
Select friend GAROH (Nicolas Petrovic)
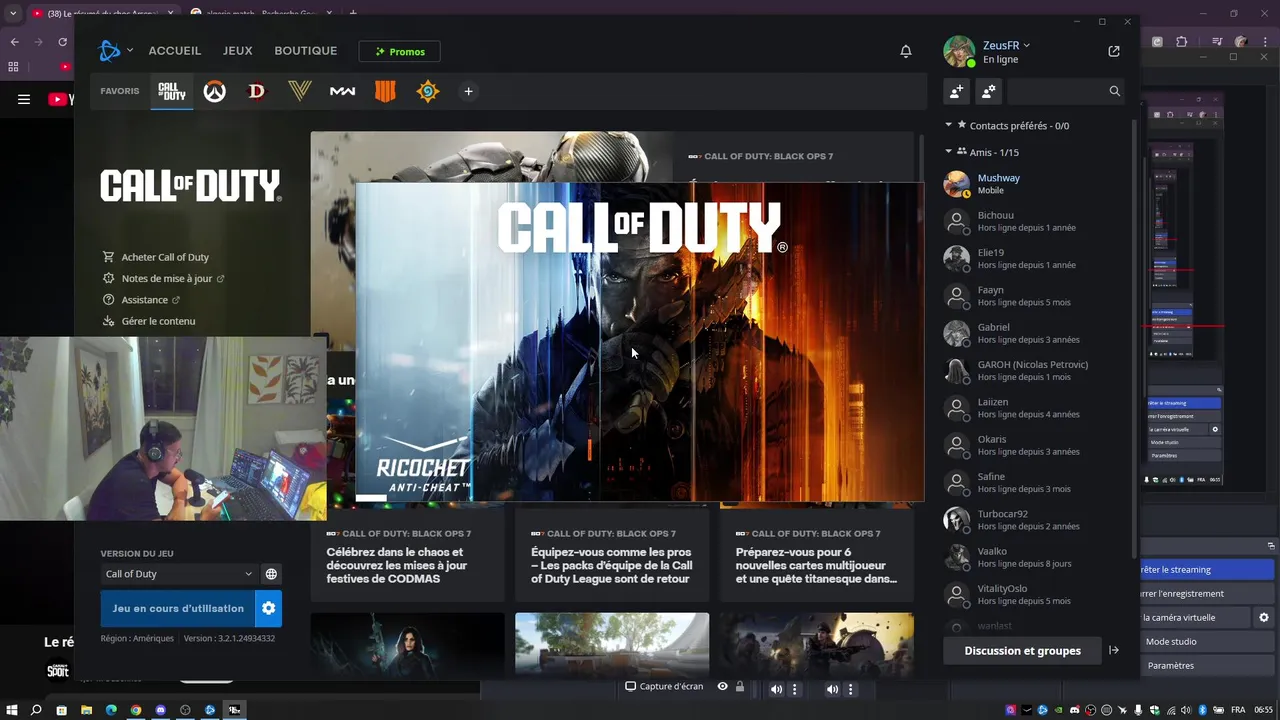(1035, 370)
